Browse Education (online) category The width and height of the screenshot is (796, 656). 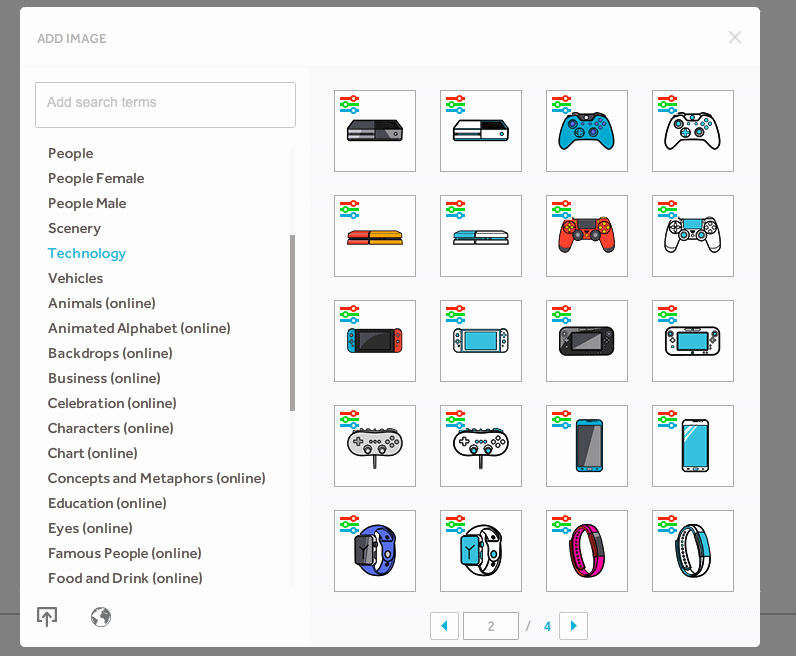coord(107,503)
